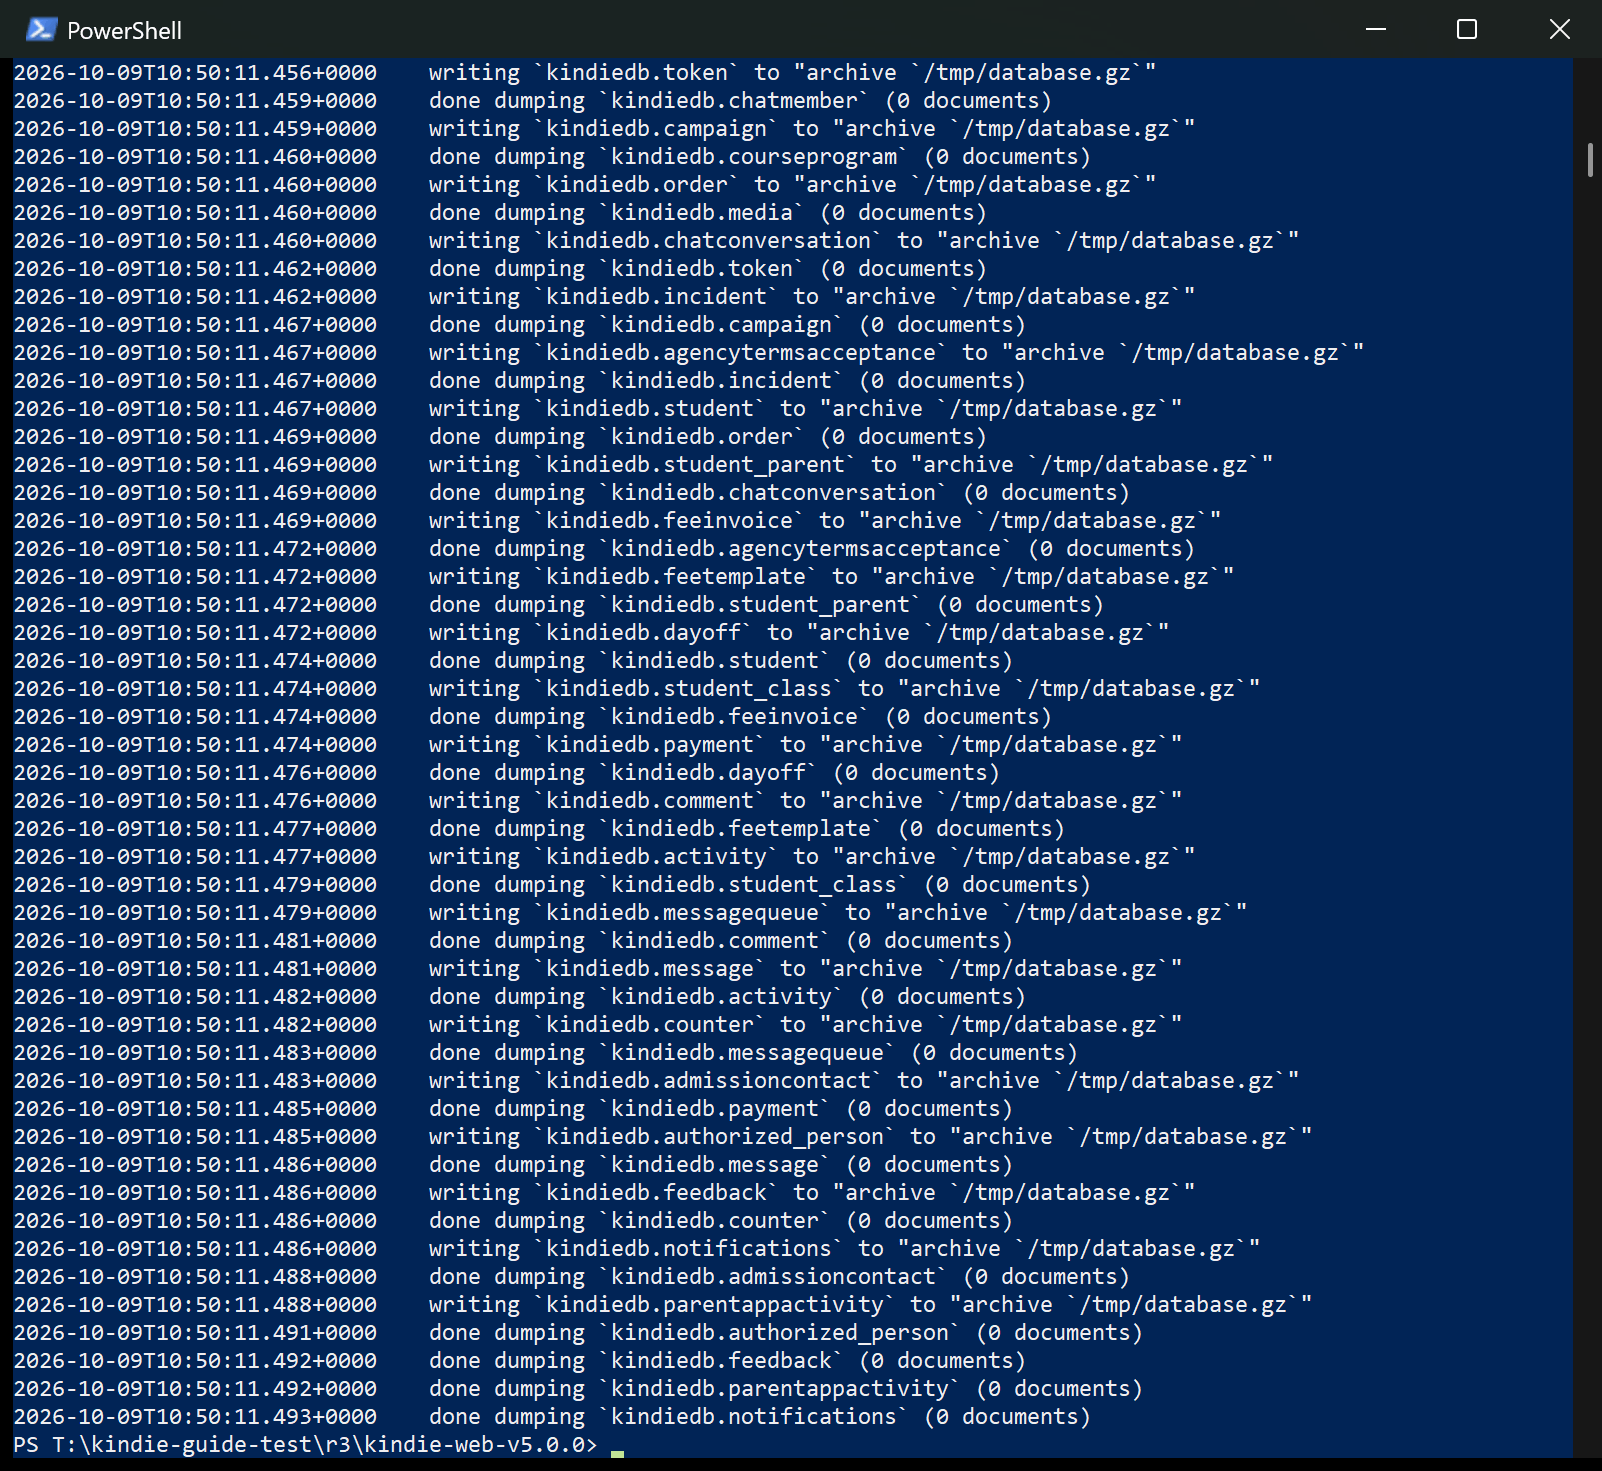1602x1471 pixels.
Task: Click timestamp 2026-10-09T10:50:11.456+0000
Action: (195, 73)
